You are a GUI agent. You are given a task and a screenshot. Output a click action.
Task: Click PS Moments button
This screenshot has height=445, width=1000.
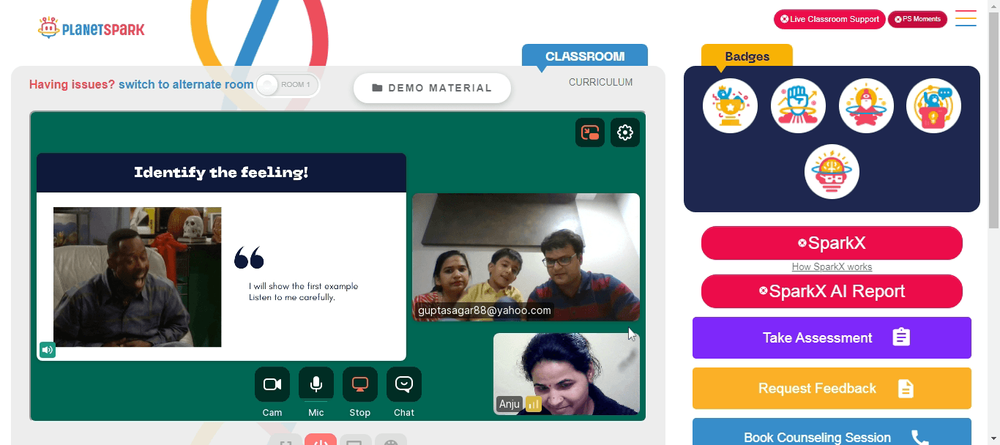(x=917, y=19)
